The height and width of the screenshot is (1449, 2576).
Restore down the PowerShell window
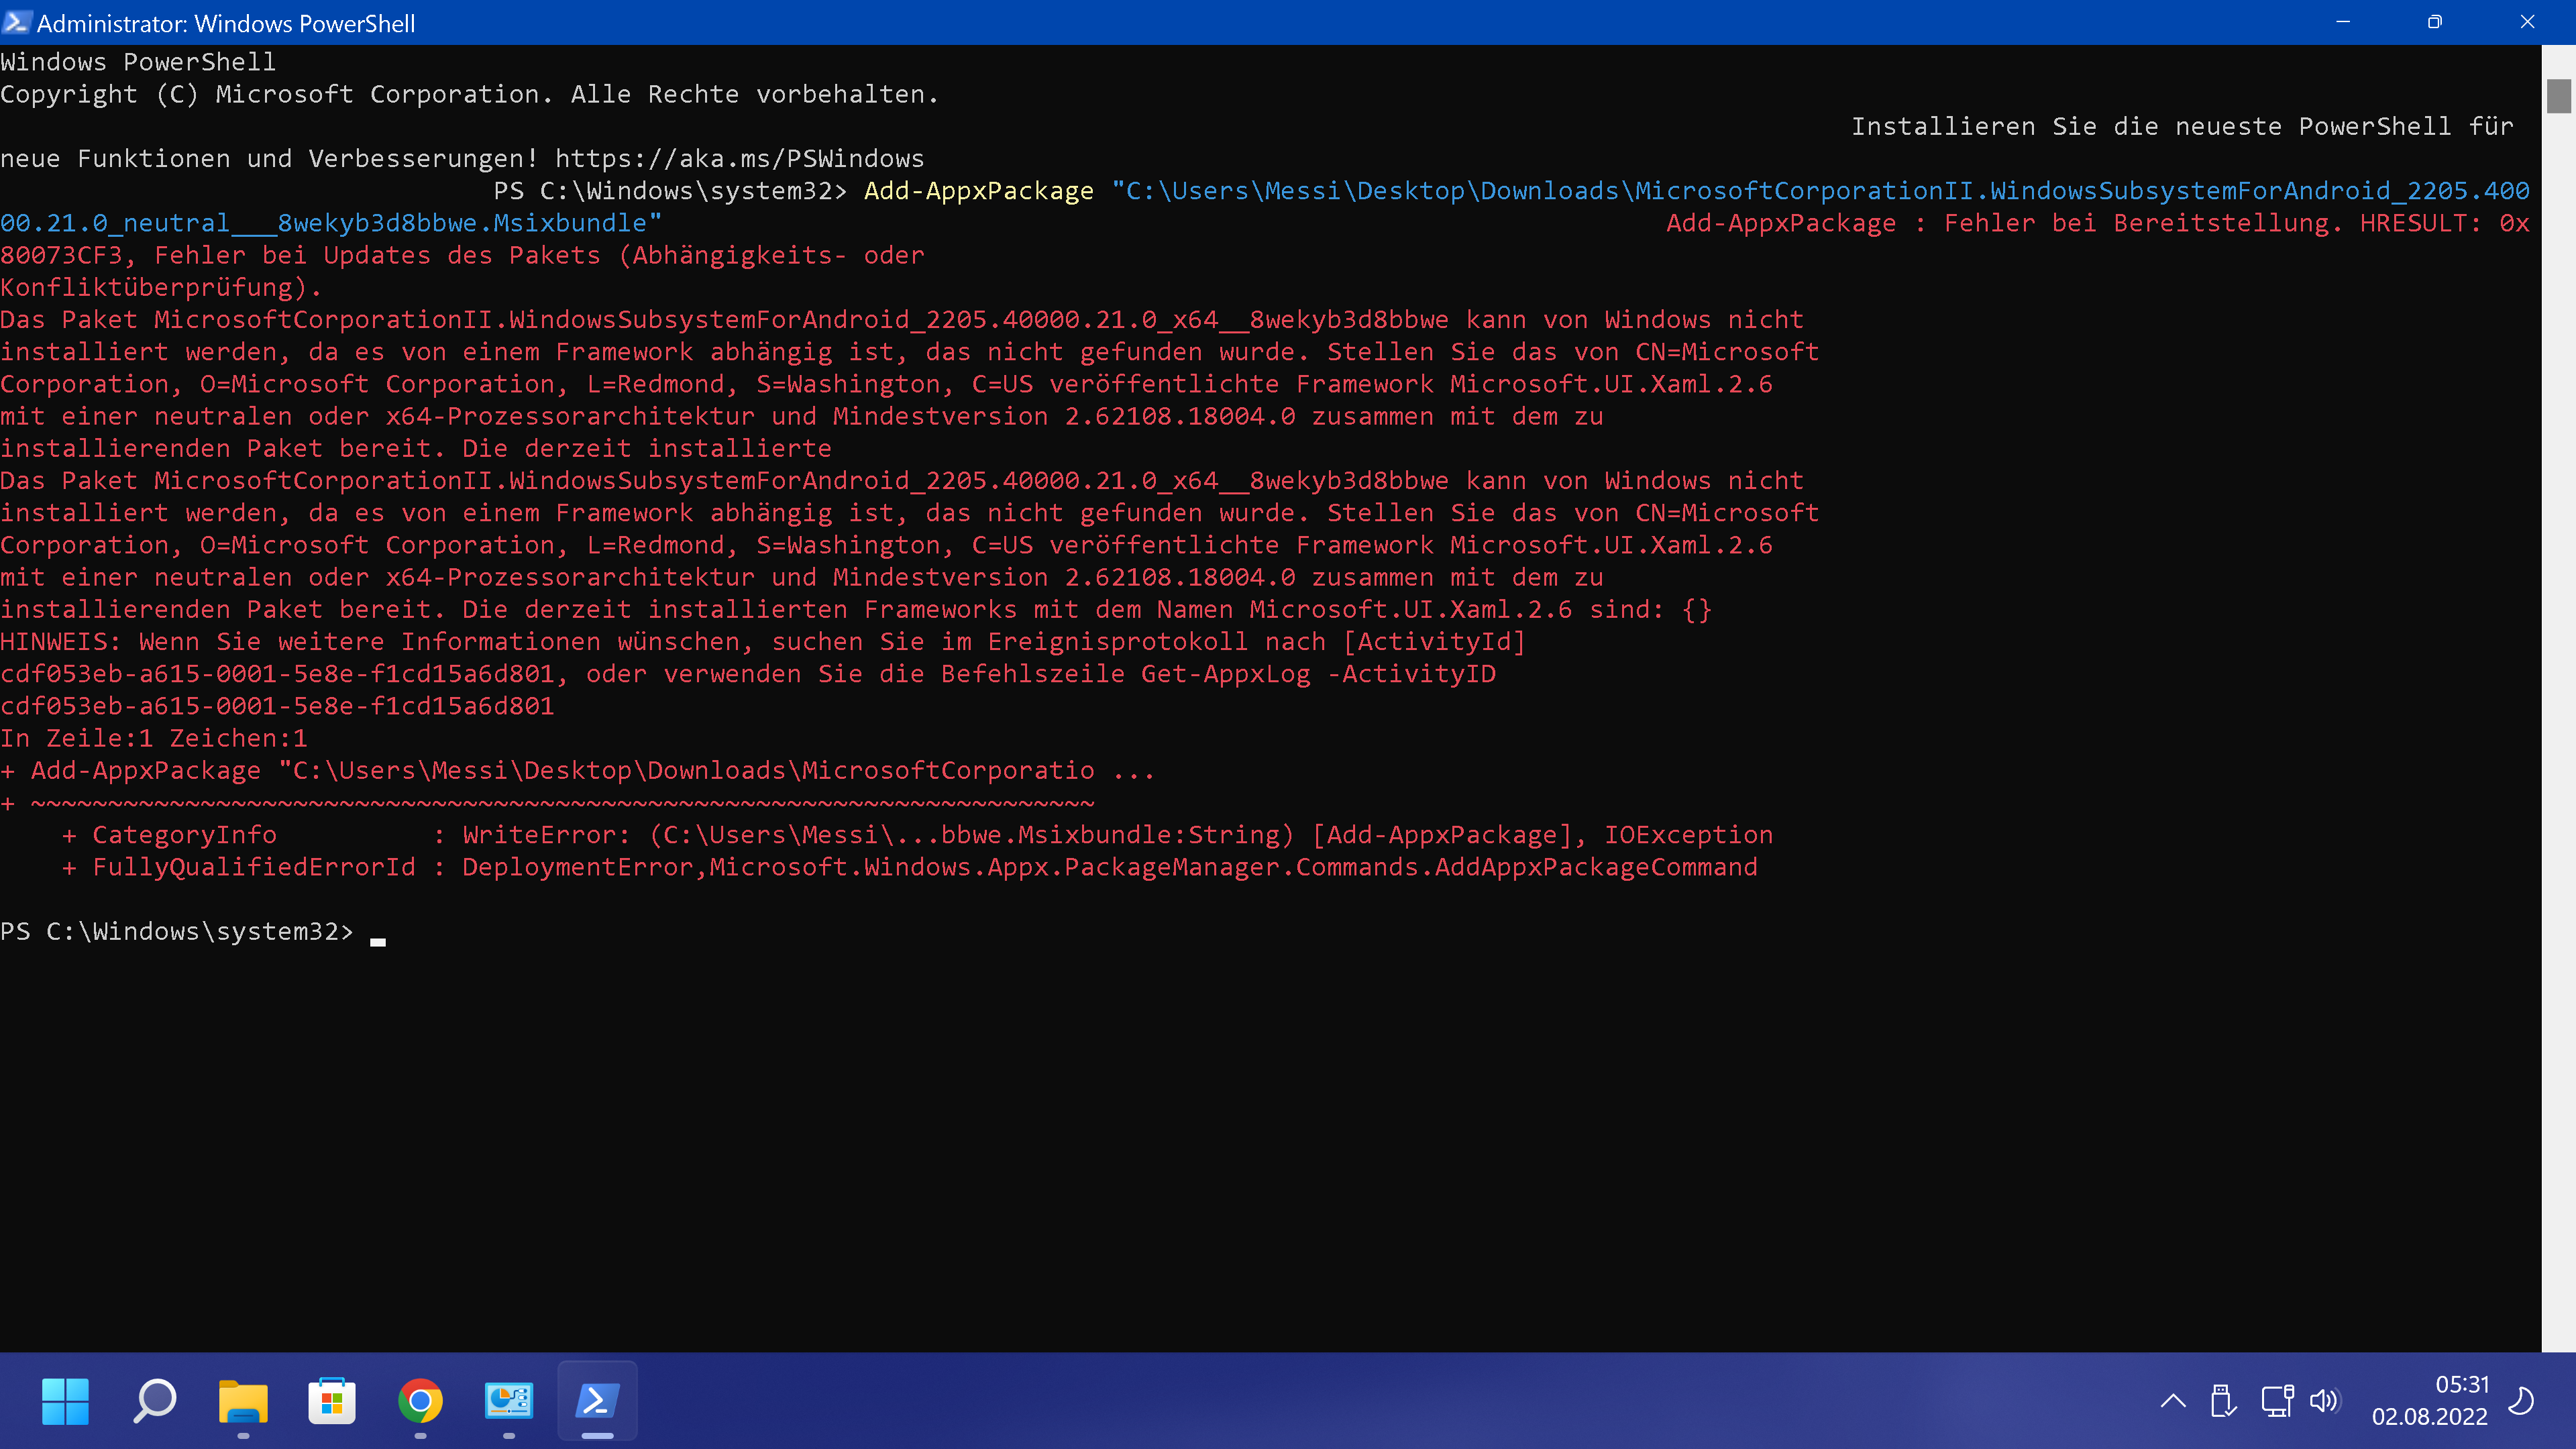click(2434, 22)
